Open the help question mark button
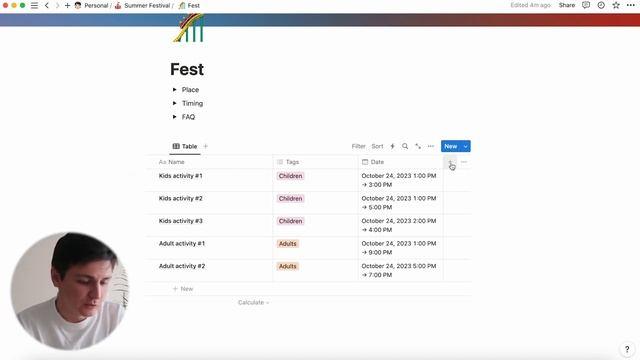The height and width of the screenshot is (360, 640). 627,349
